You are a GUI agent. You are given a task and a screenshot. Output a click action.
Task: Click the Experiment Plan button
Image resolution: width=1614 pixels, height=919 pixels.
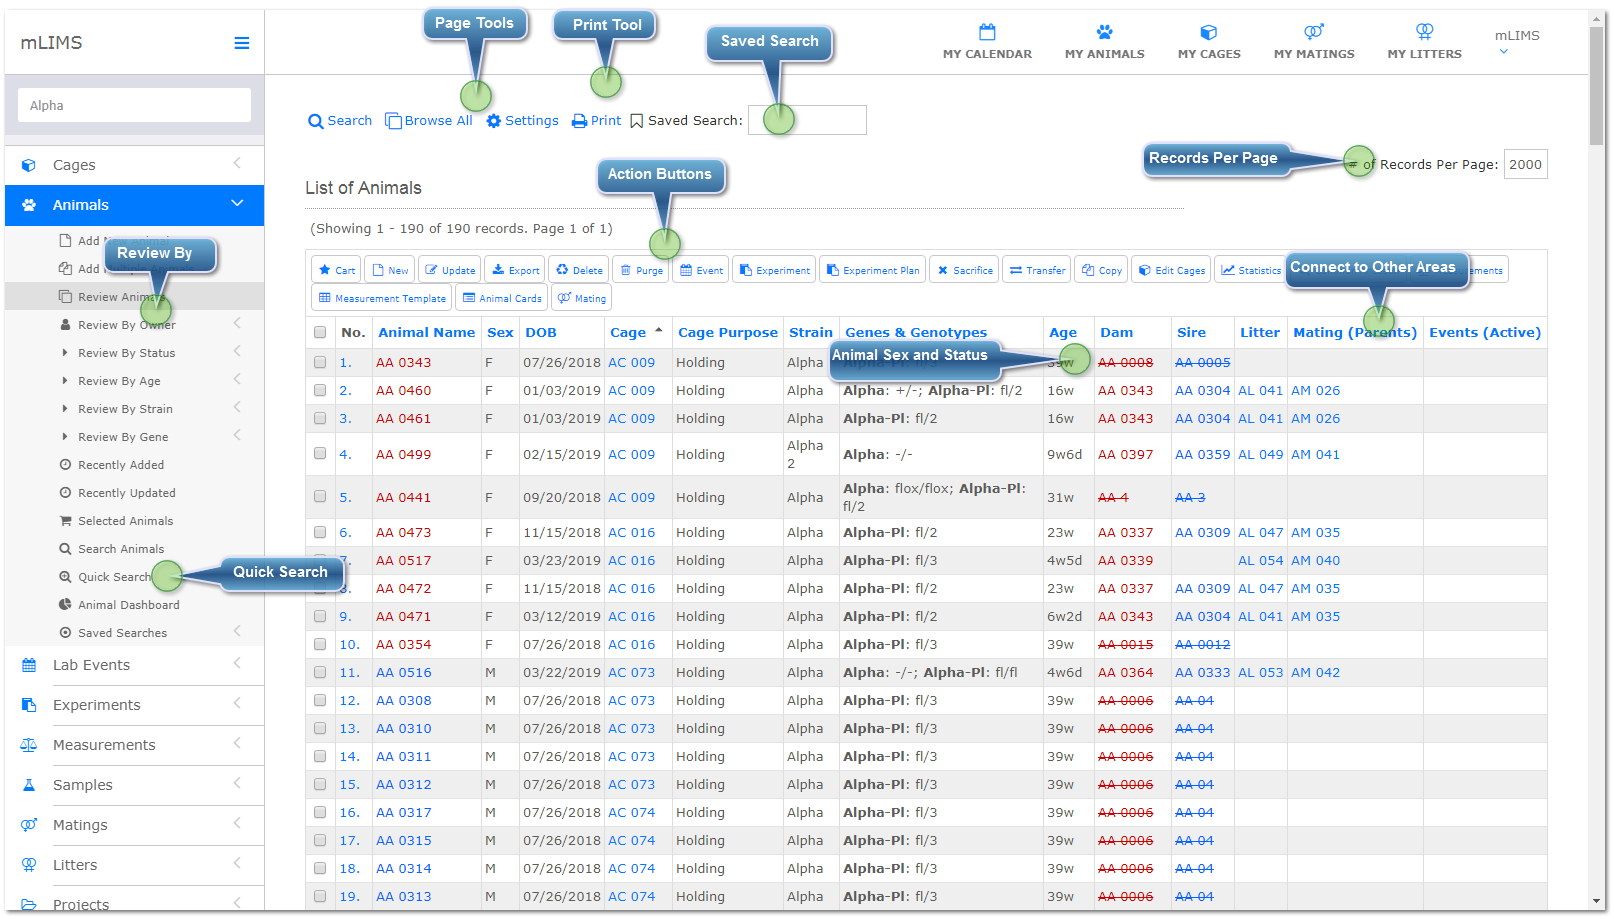873,270
